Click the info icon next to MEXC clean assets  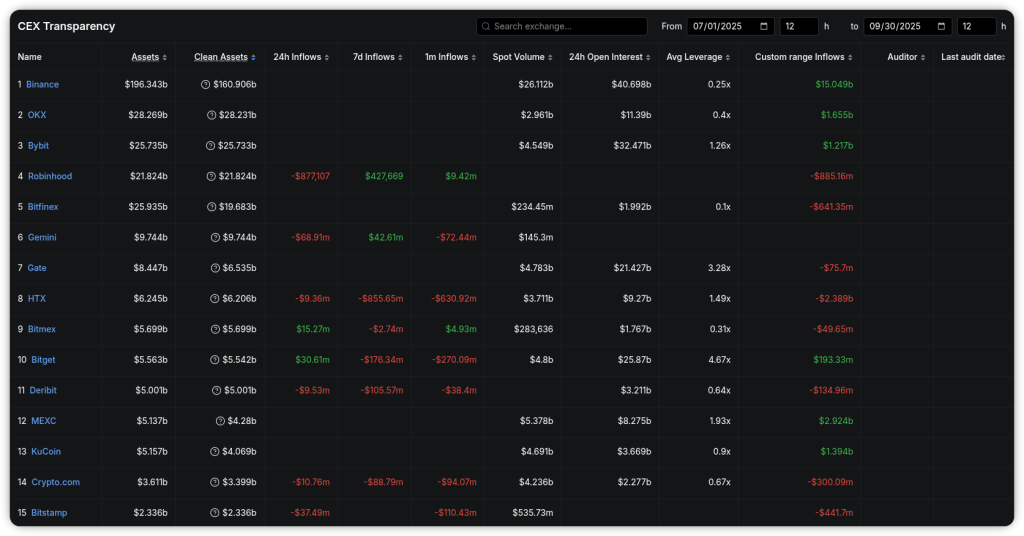[x=220, y=421]
